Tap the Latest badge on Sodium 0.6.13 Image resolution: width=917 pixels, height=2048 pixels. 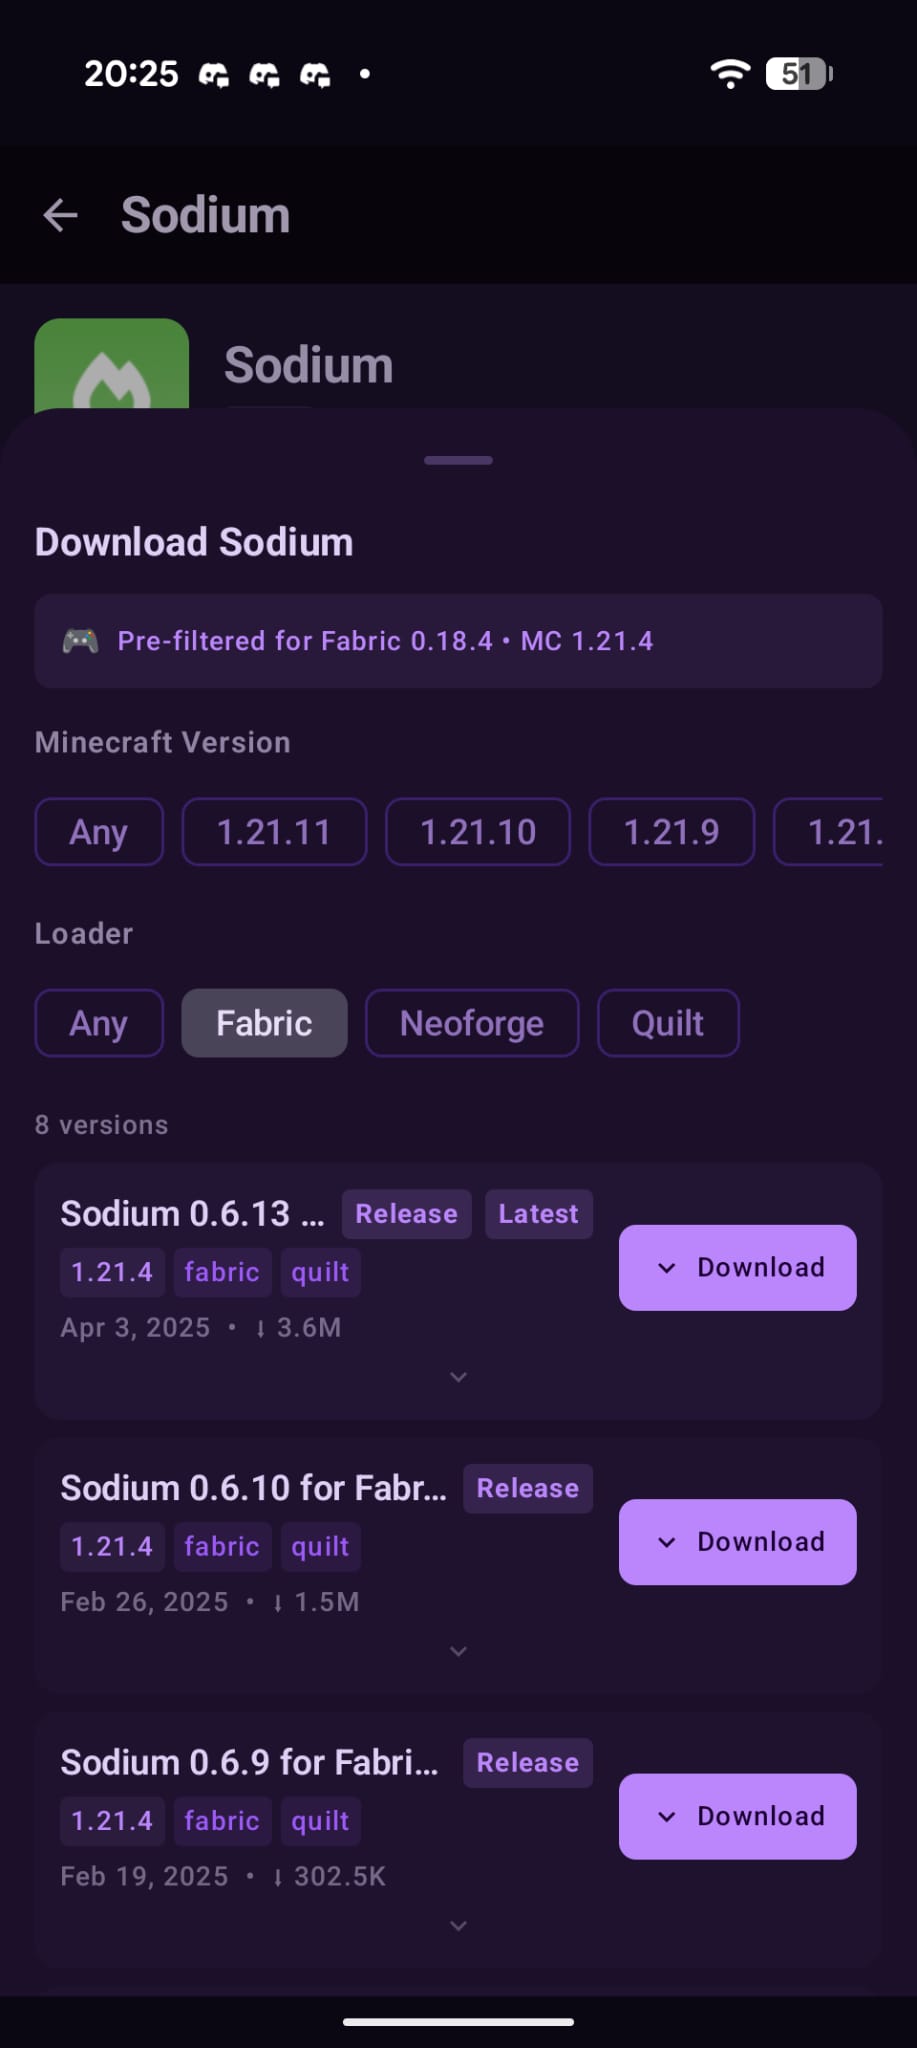click(538, 1213)
